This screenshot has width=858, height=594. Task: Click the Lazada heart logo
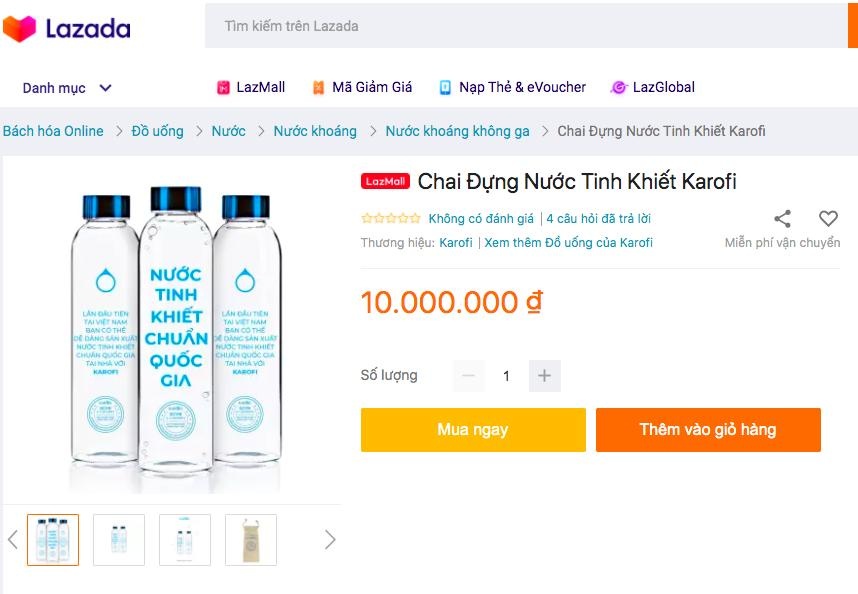[x=19, y=28]
